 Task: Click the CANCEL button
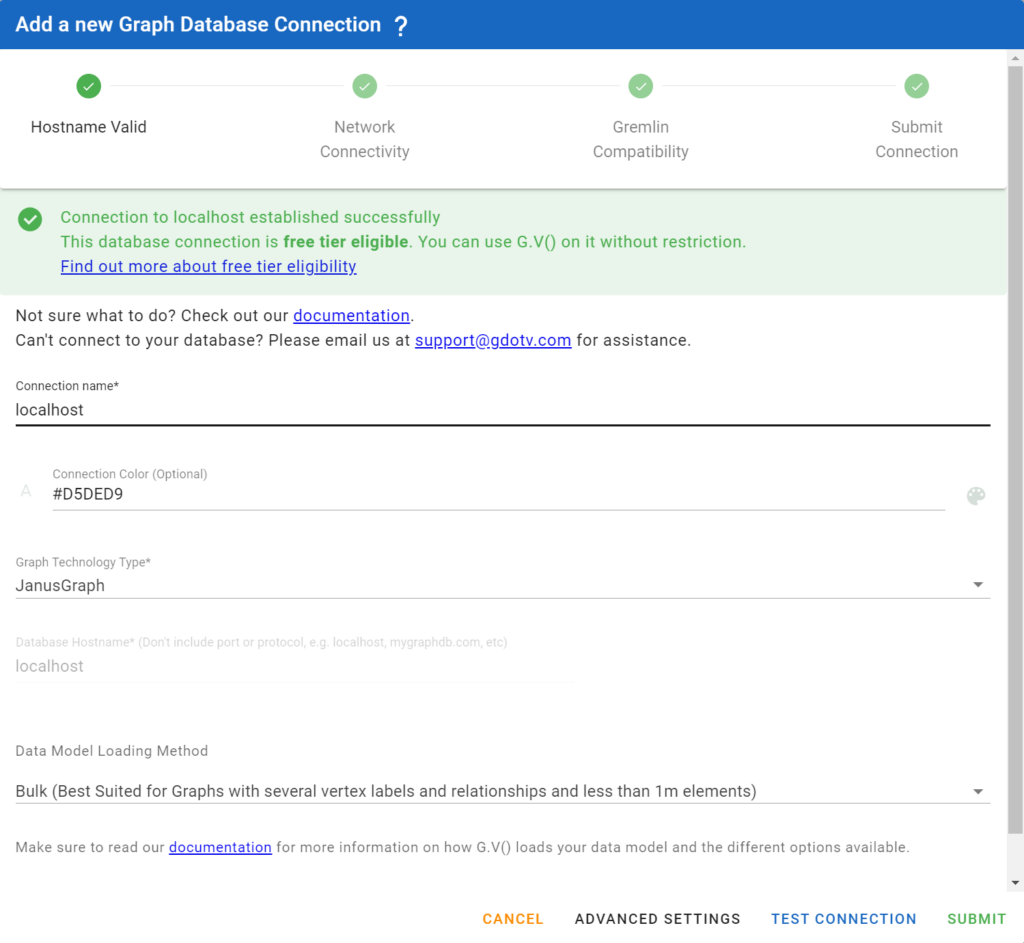[512, 918]
